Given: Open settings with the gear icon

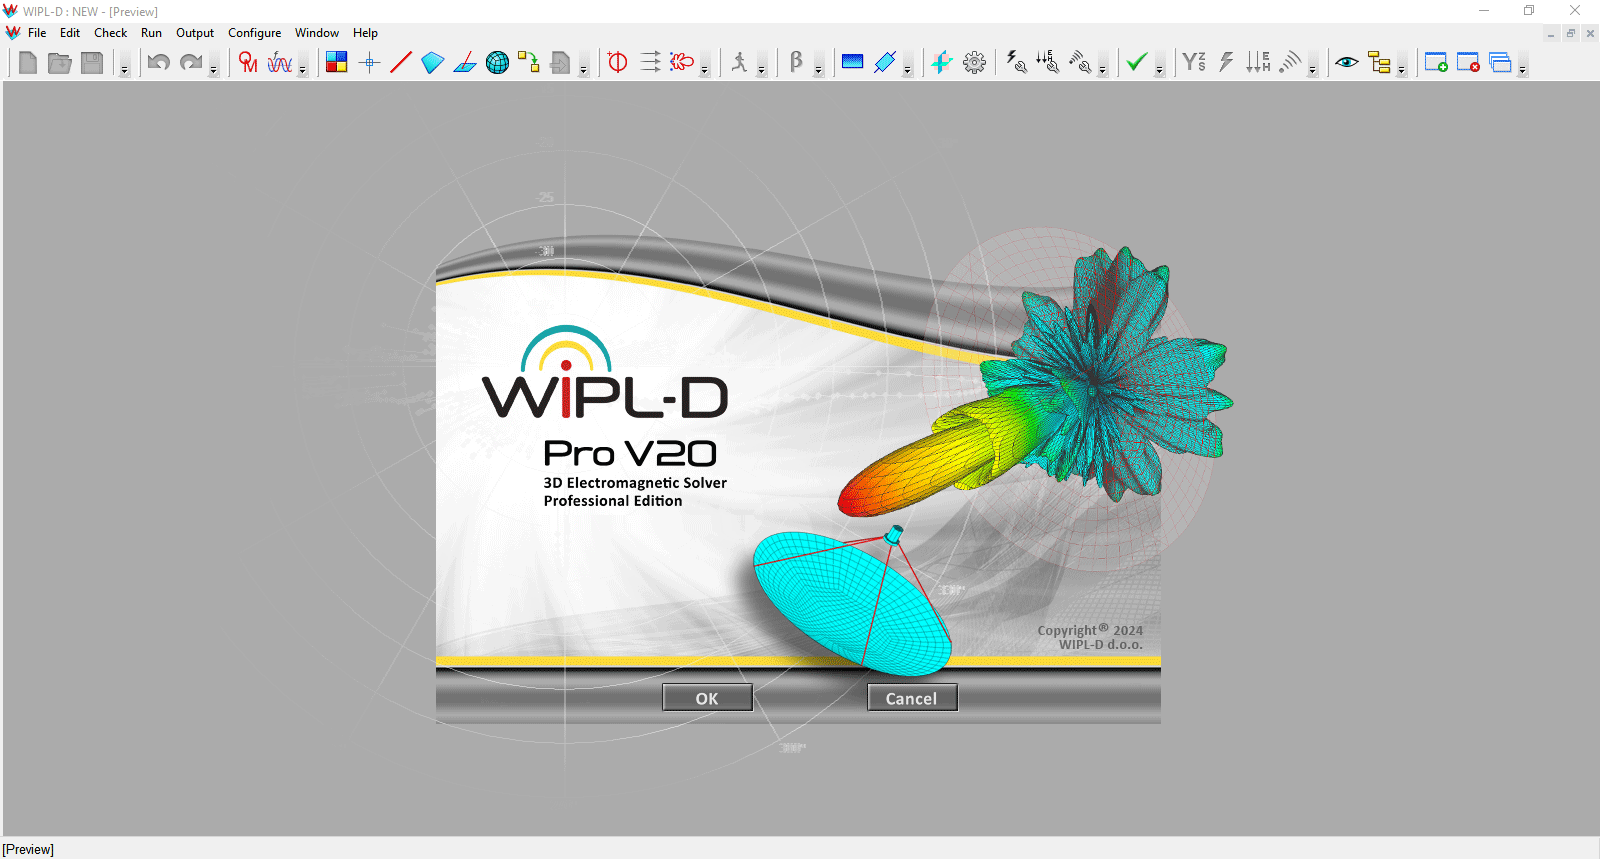Looking at the screenshot, I should pyautogui.click(x=974, y=63).
